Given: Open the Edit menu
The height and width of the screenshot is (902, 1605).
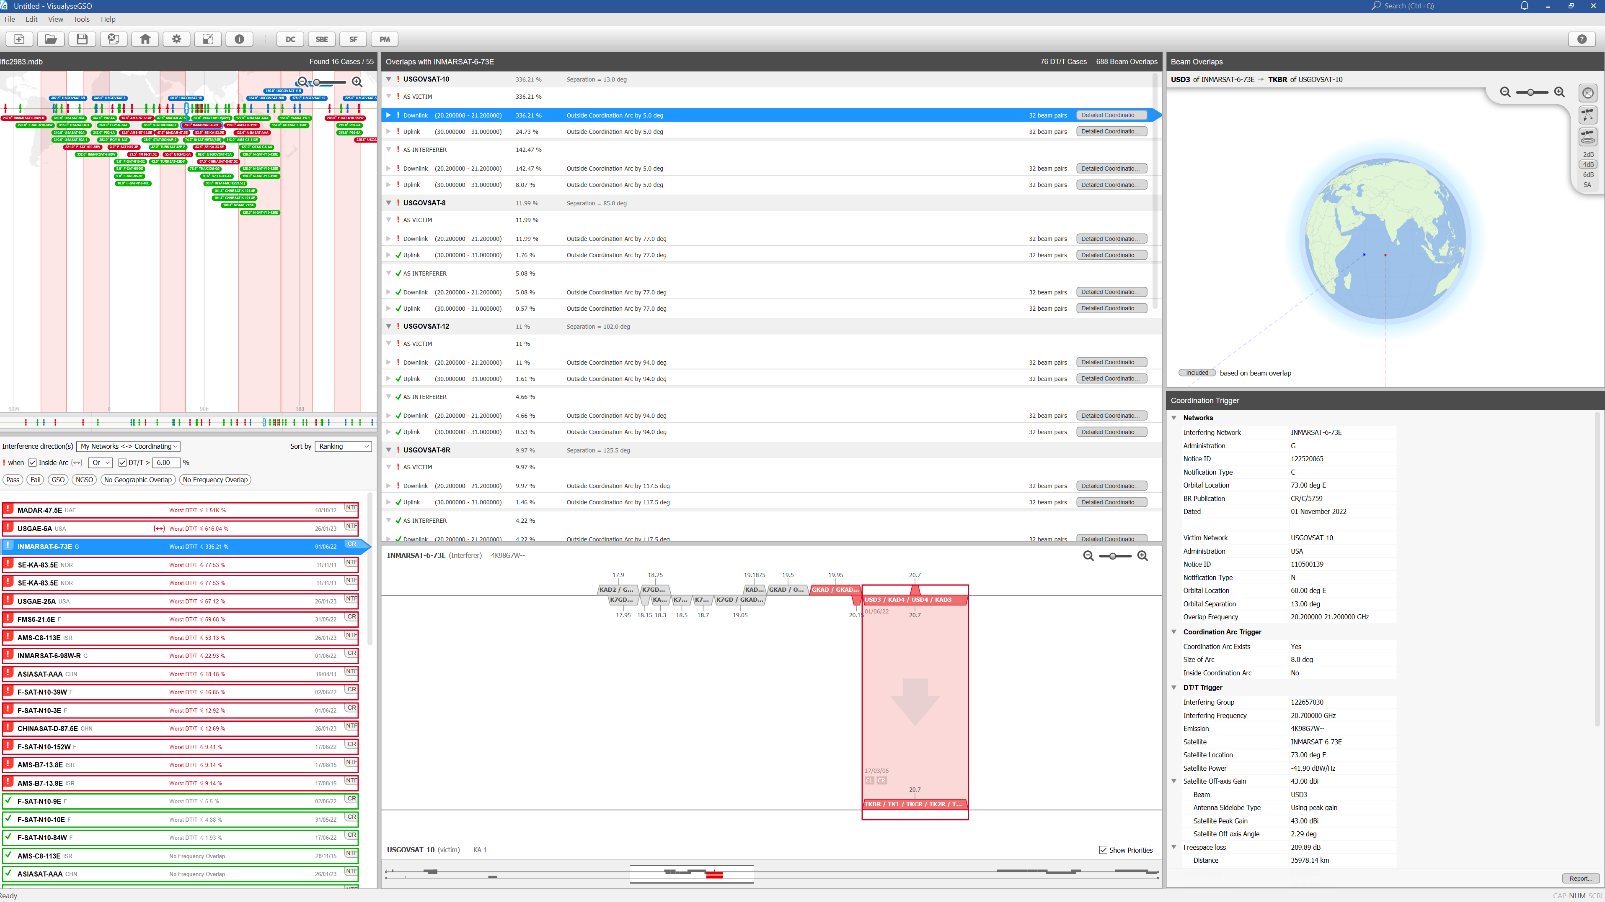Looking at the screenshot, I should [32, 19].
